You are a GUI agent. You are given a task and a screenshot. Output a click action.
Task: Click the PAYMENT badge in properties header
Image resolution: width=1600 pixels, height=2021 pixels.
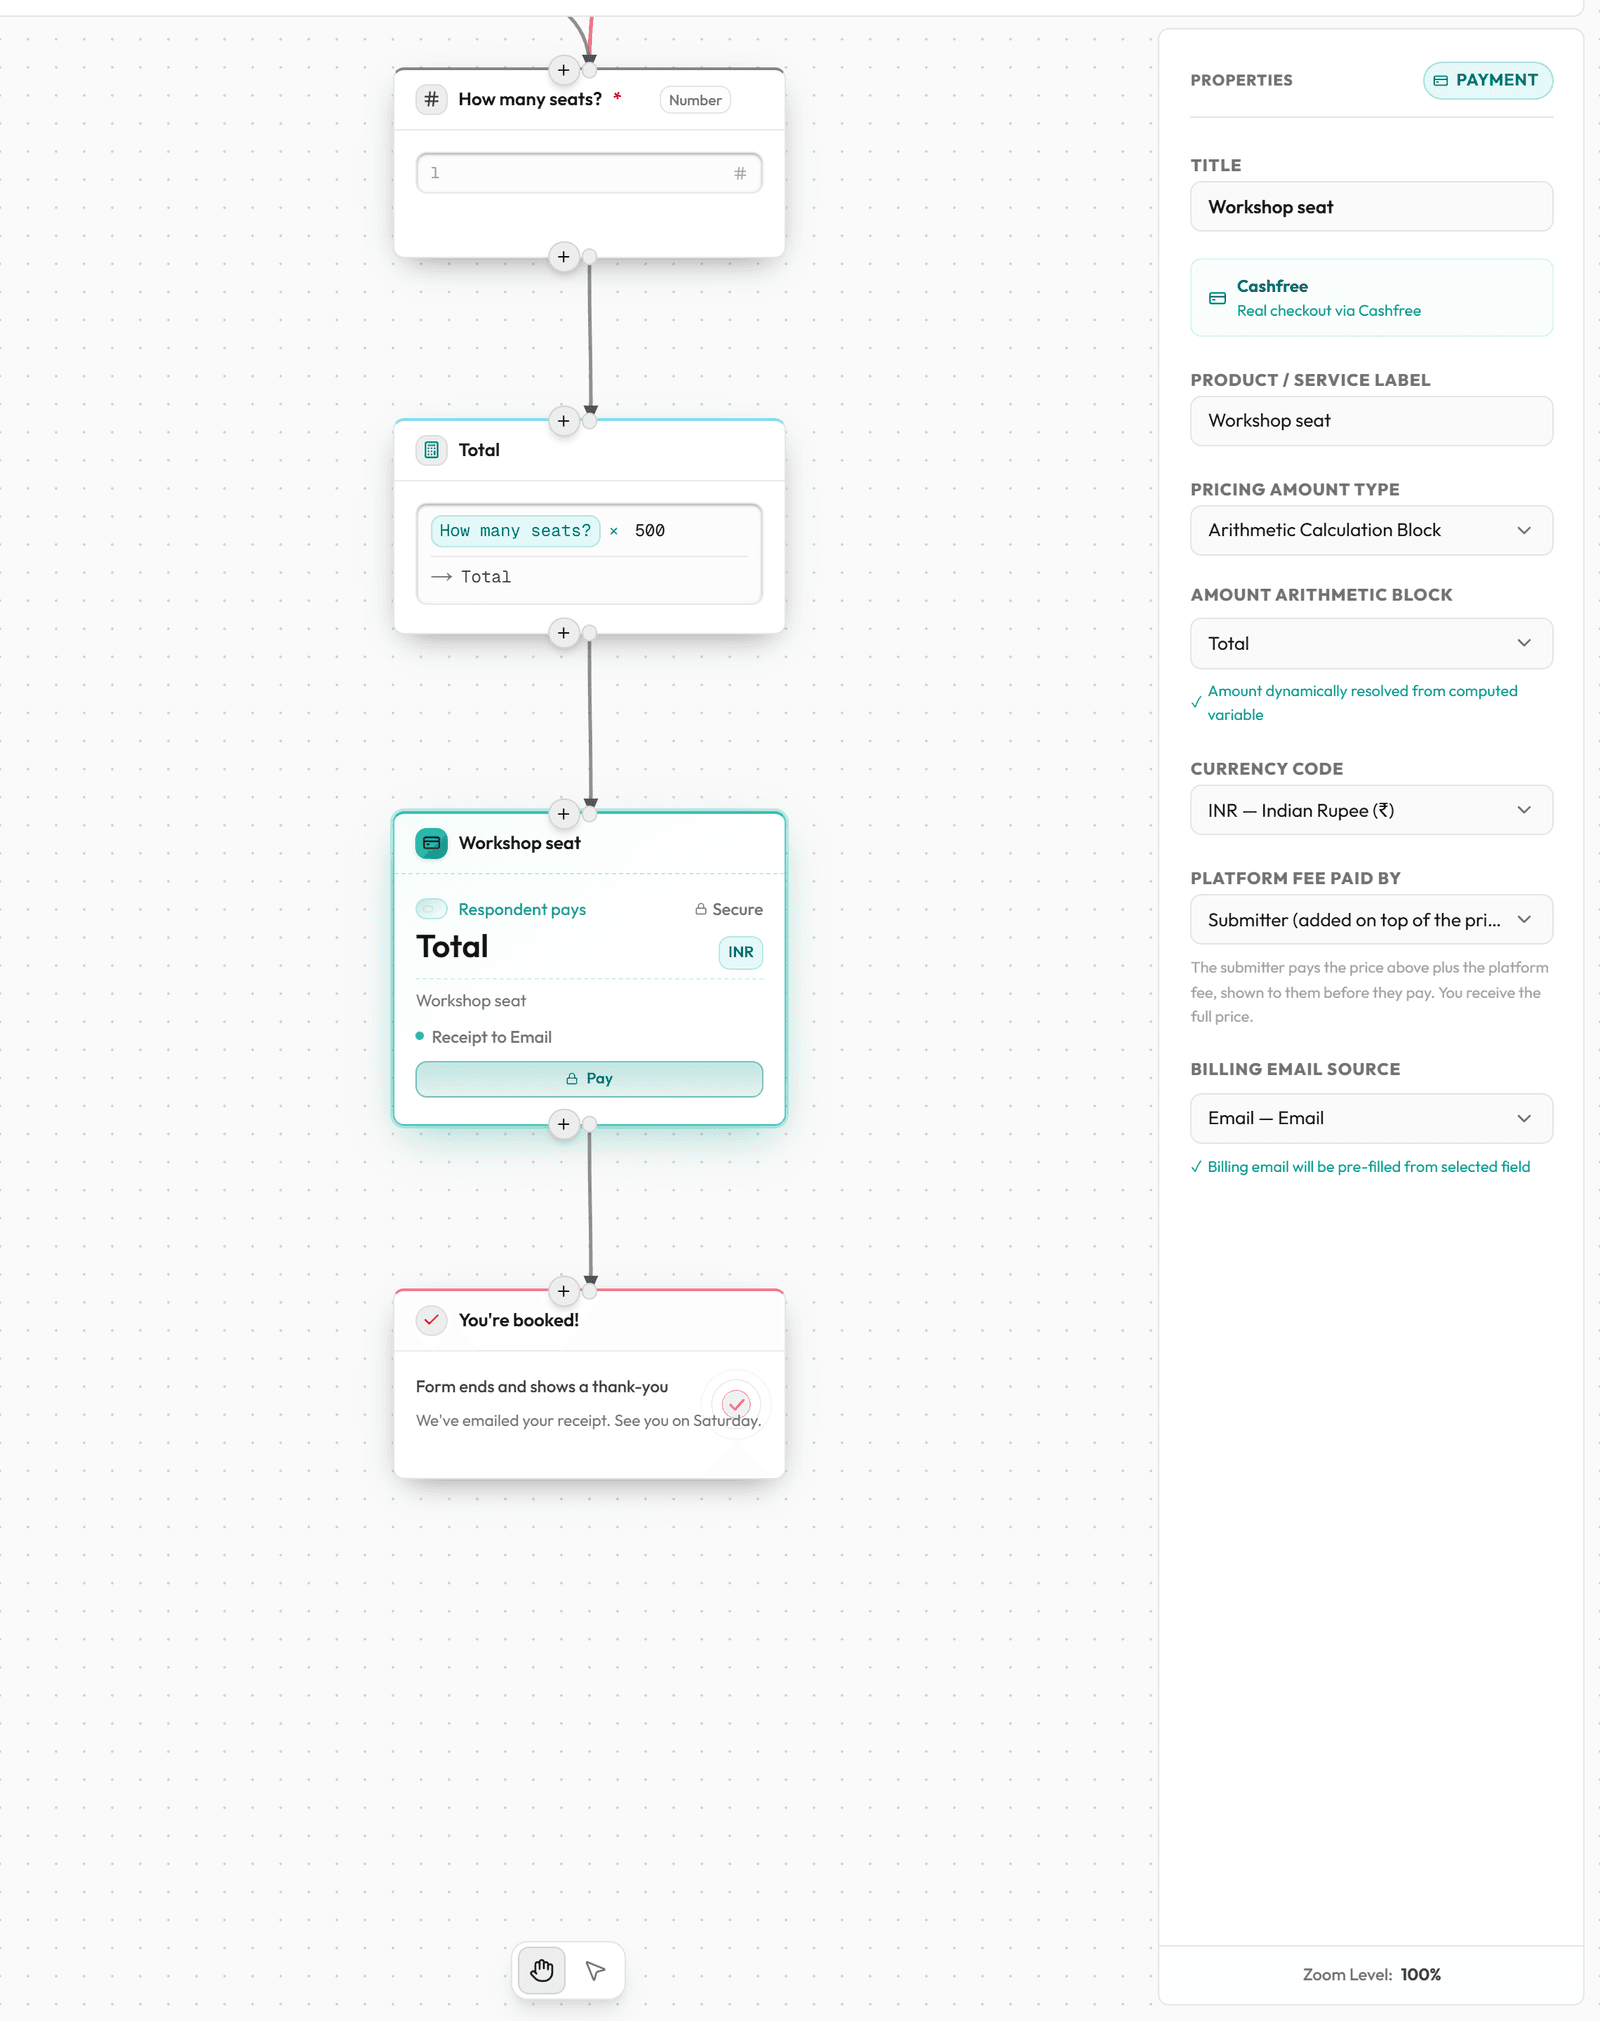(x=1487, y=80)
